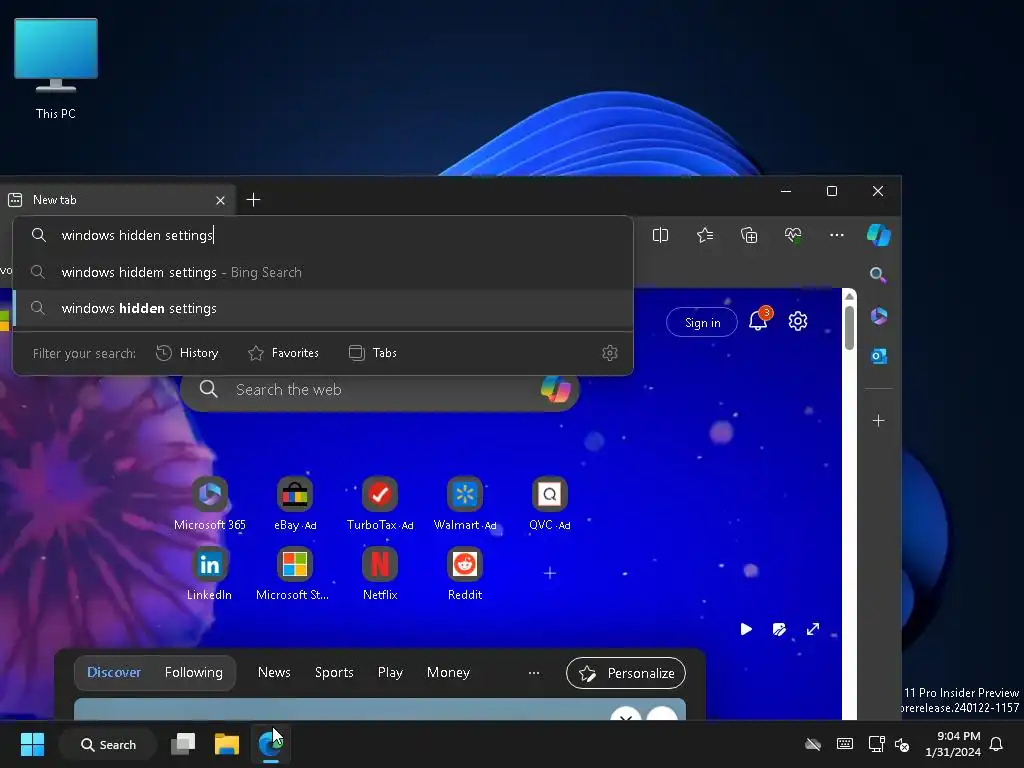Open the Money feed tab
Viewport: 1024px width, 768px height.
click(449, 673)
